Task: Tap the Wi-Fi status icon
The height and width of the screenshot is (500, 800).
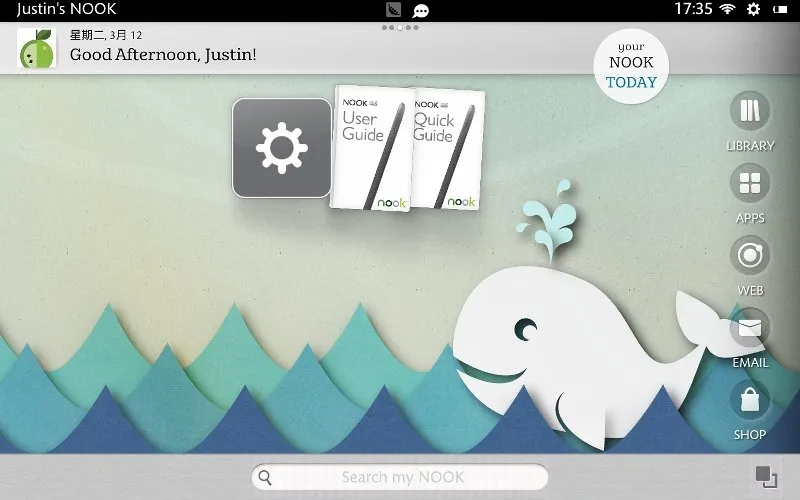Action: (x=727, y=9)
